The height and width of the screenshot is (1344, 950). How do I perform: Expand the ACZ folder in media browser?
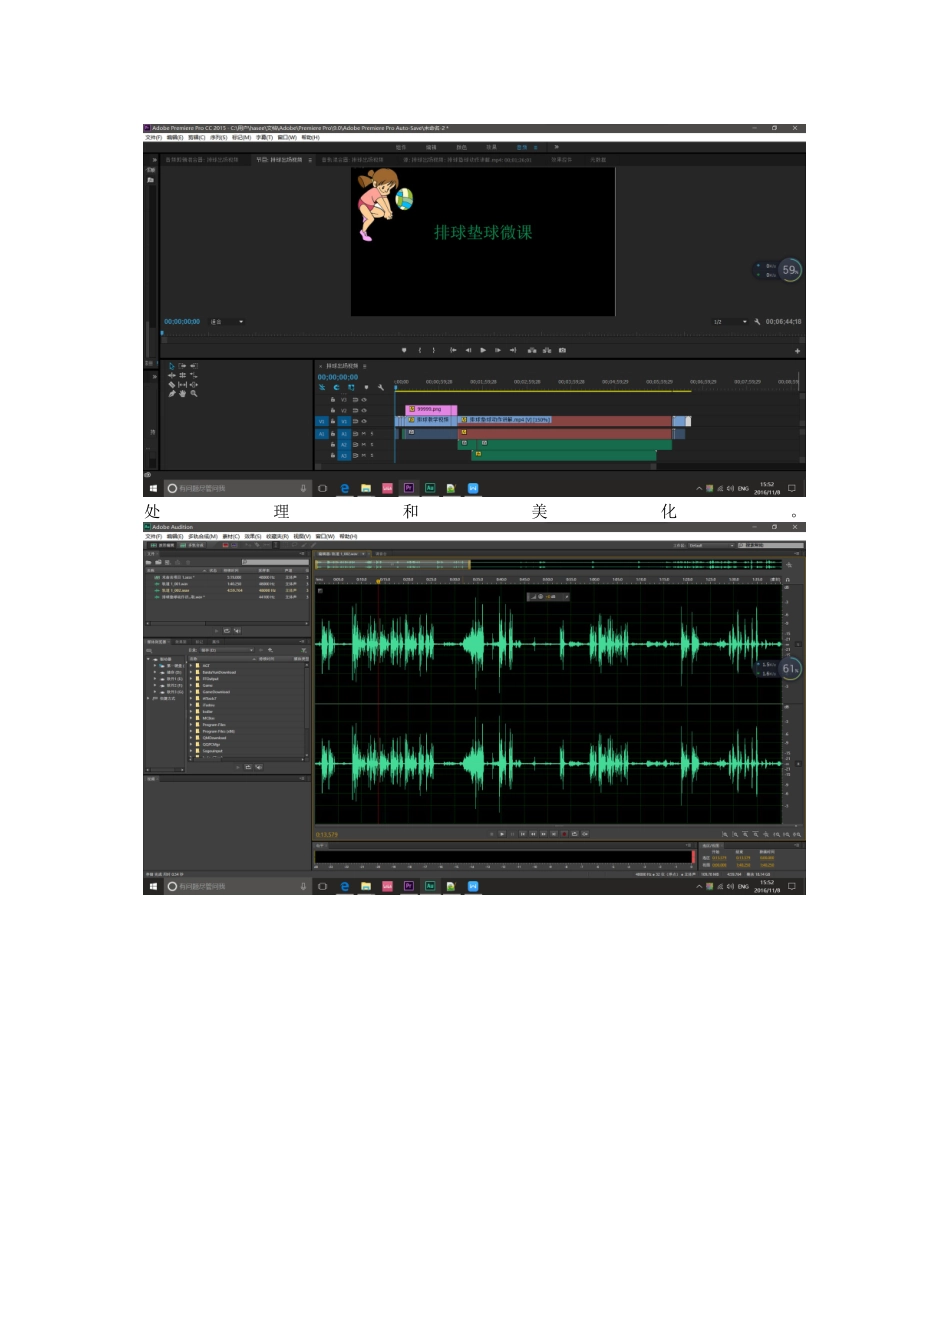[x=191, y=666]
